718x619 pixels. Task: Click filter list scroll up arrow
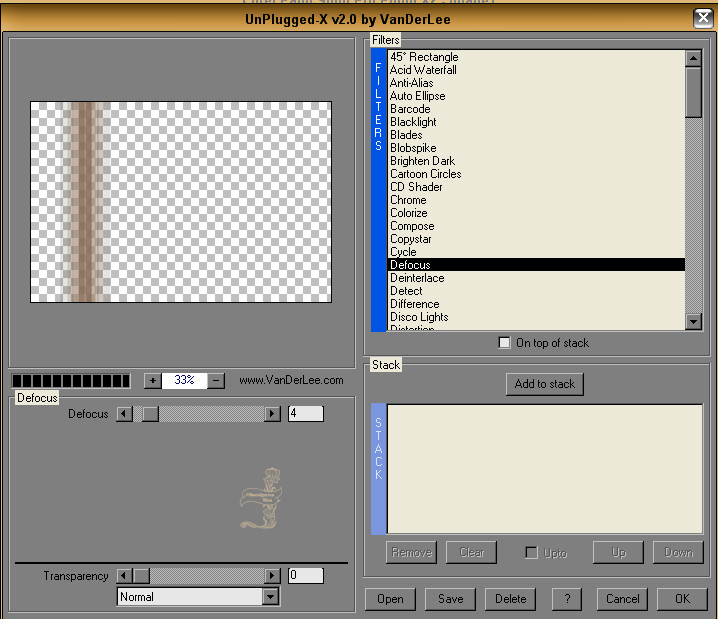694,58
